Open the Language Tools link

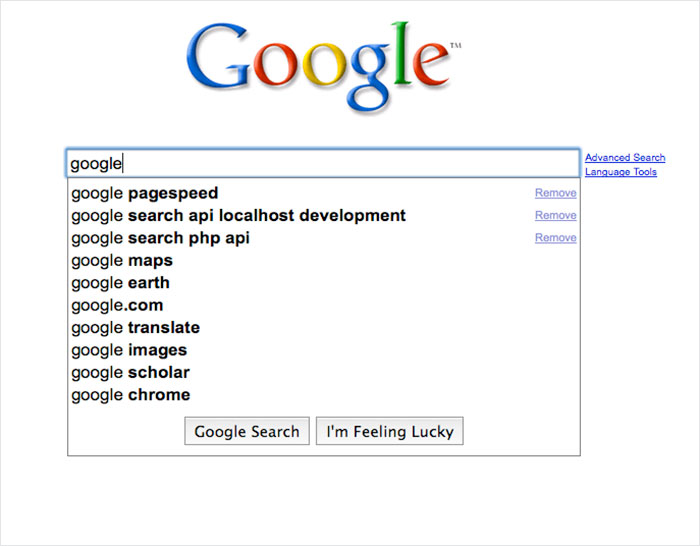[x=621, y=172]
